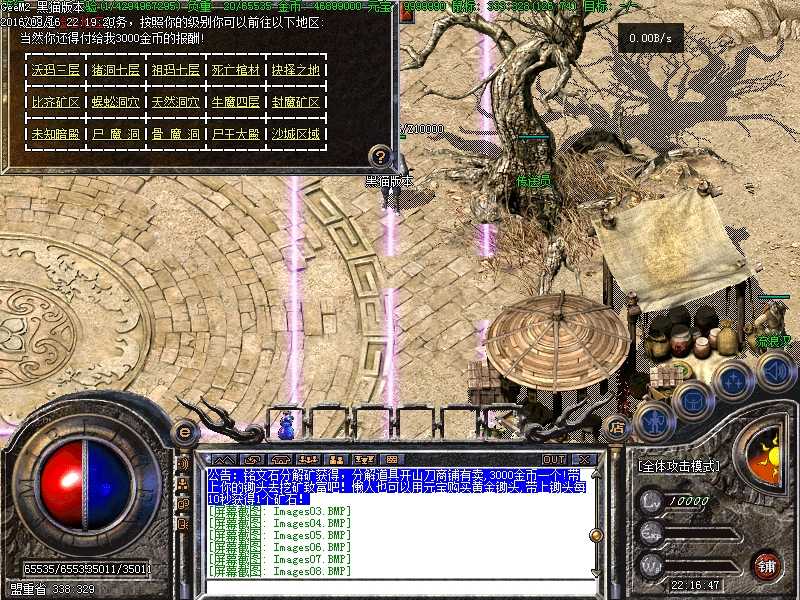
Task: Click the golden chat scrollbar knob
Action: [x=595, y=535]
